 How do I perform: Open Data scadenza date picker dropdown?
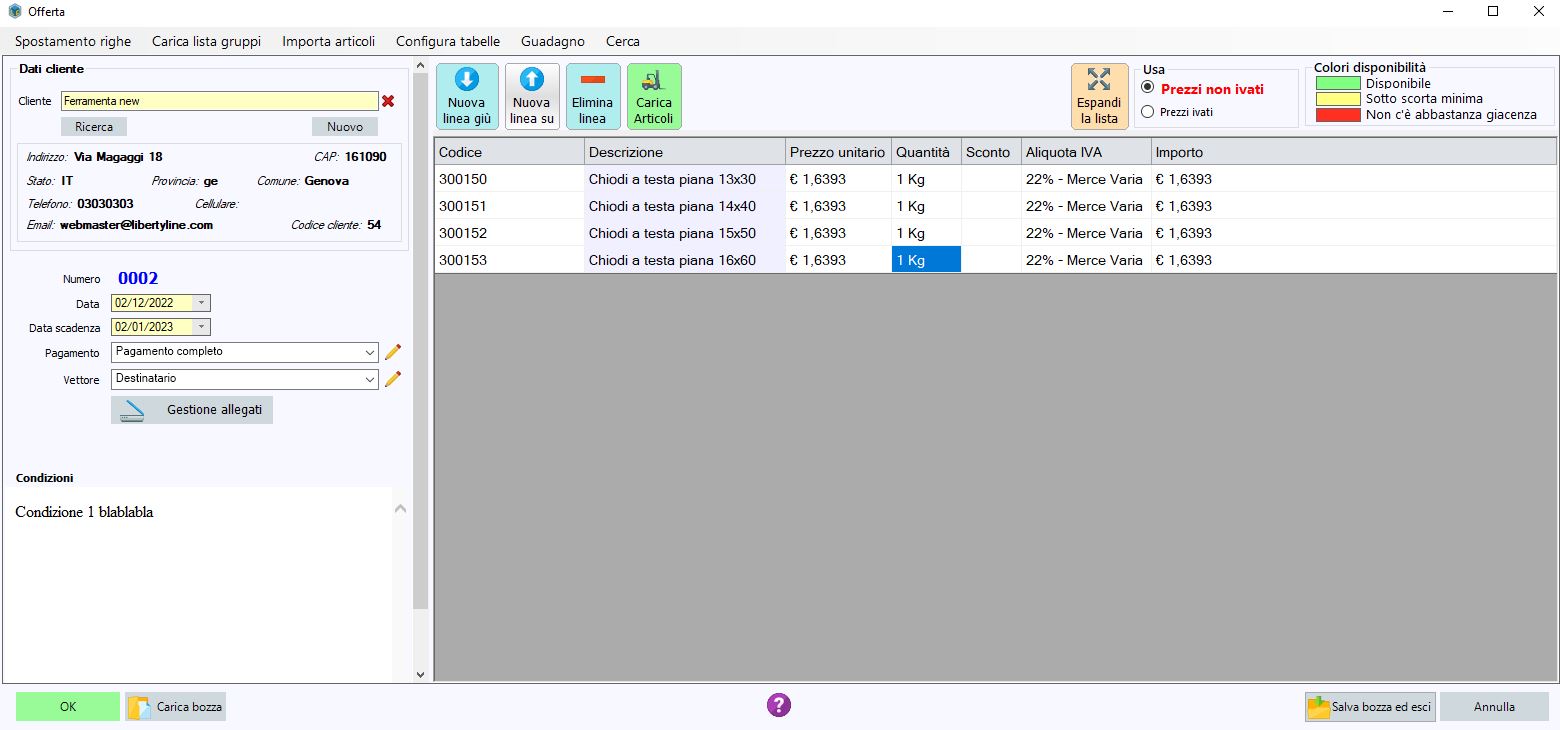202,327
